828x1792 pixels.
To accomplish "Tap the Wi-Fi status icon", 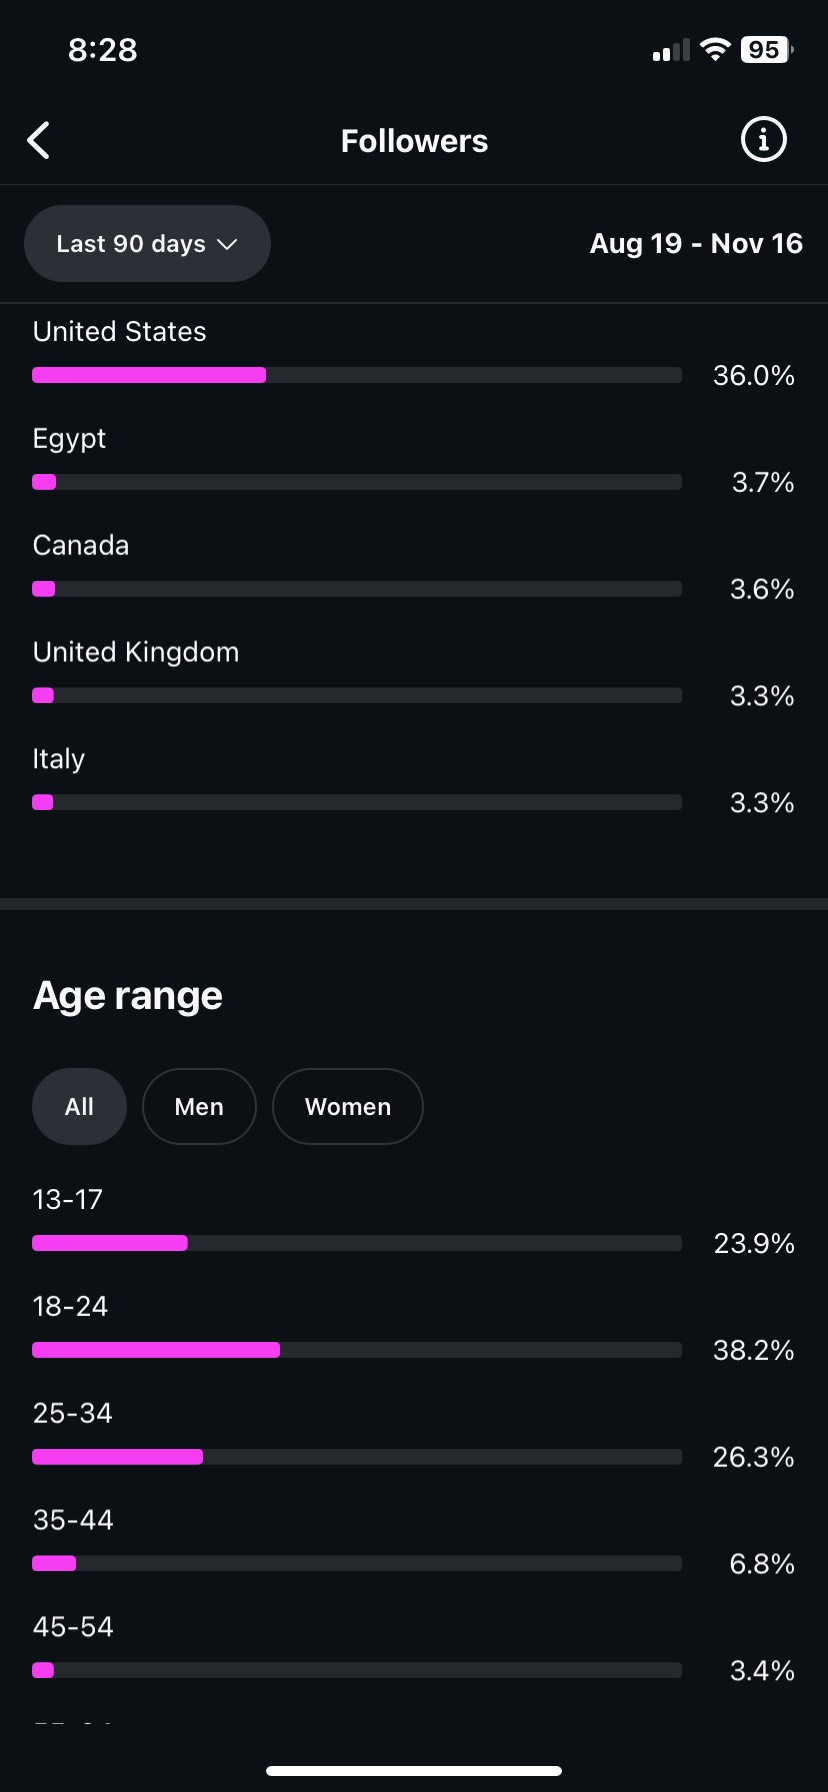I will [715, 50].
